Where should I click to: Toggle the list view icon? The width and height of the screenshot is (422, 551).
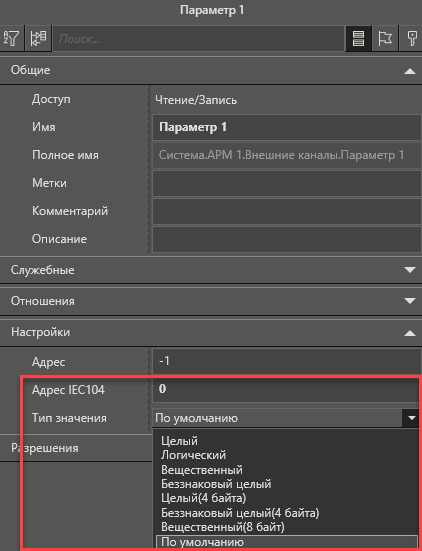(358, 38)
